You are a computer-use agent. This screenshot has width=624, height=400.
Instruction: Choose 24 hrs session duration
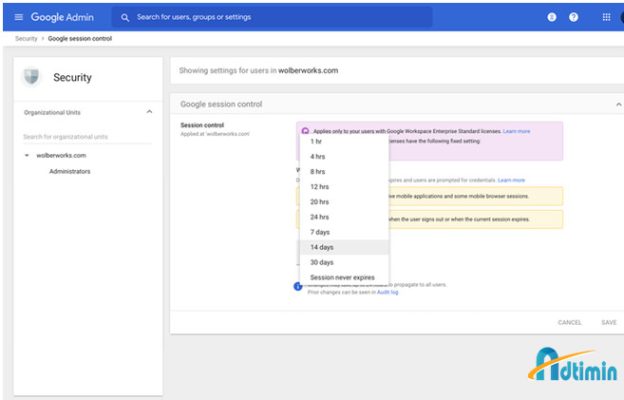pyautogui.click(x=344, y=217)
